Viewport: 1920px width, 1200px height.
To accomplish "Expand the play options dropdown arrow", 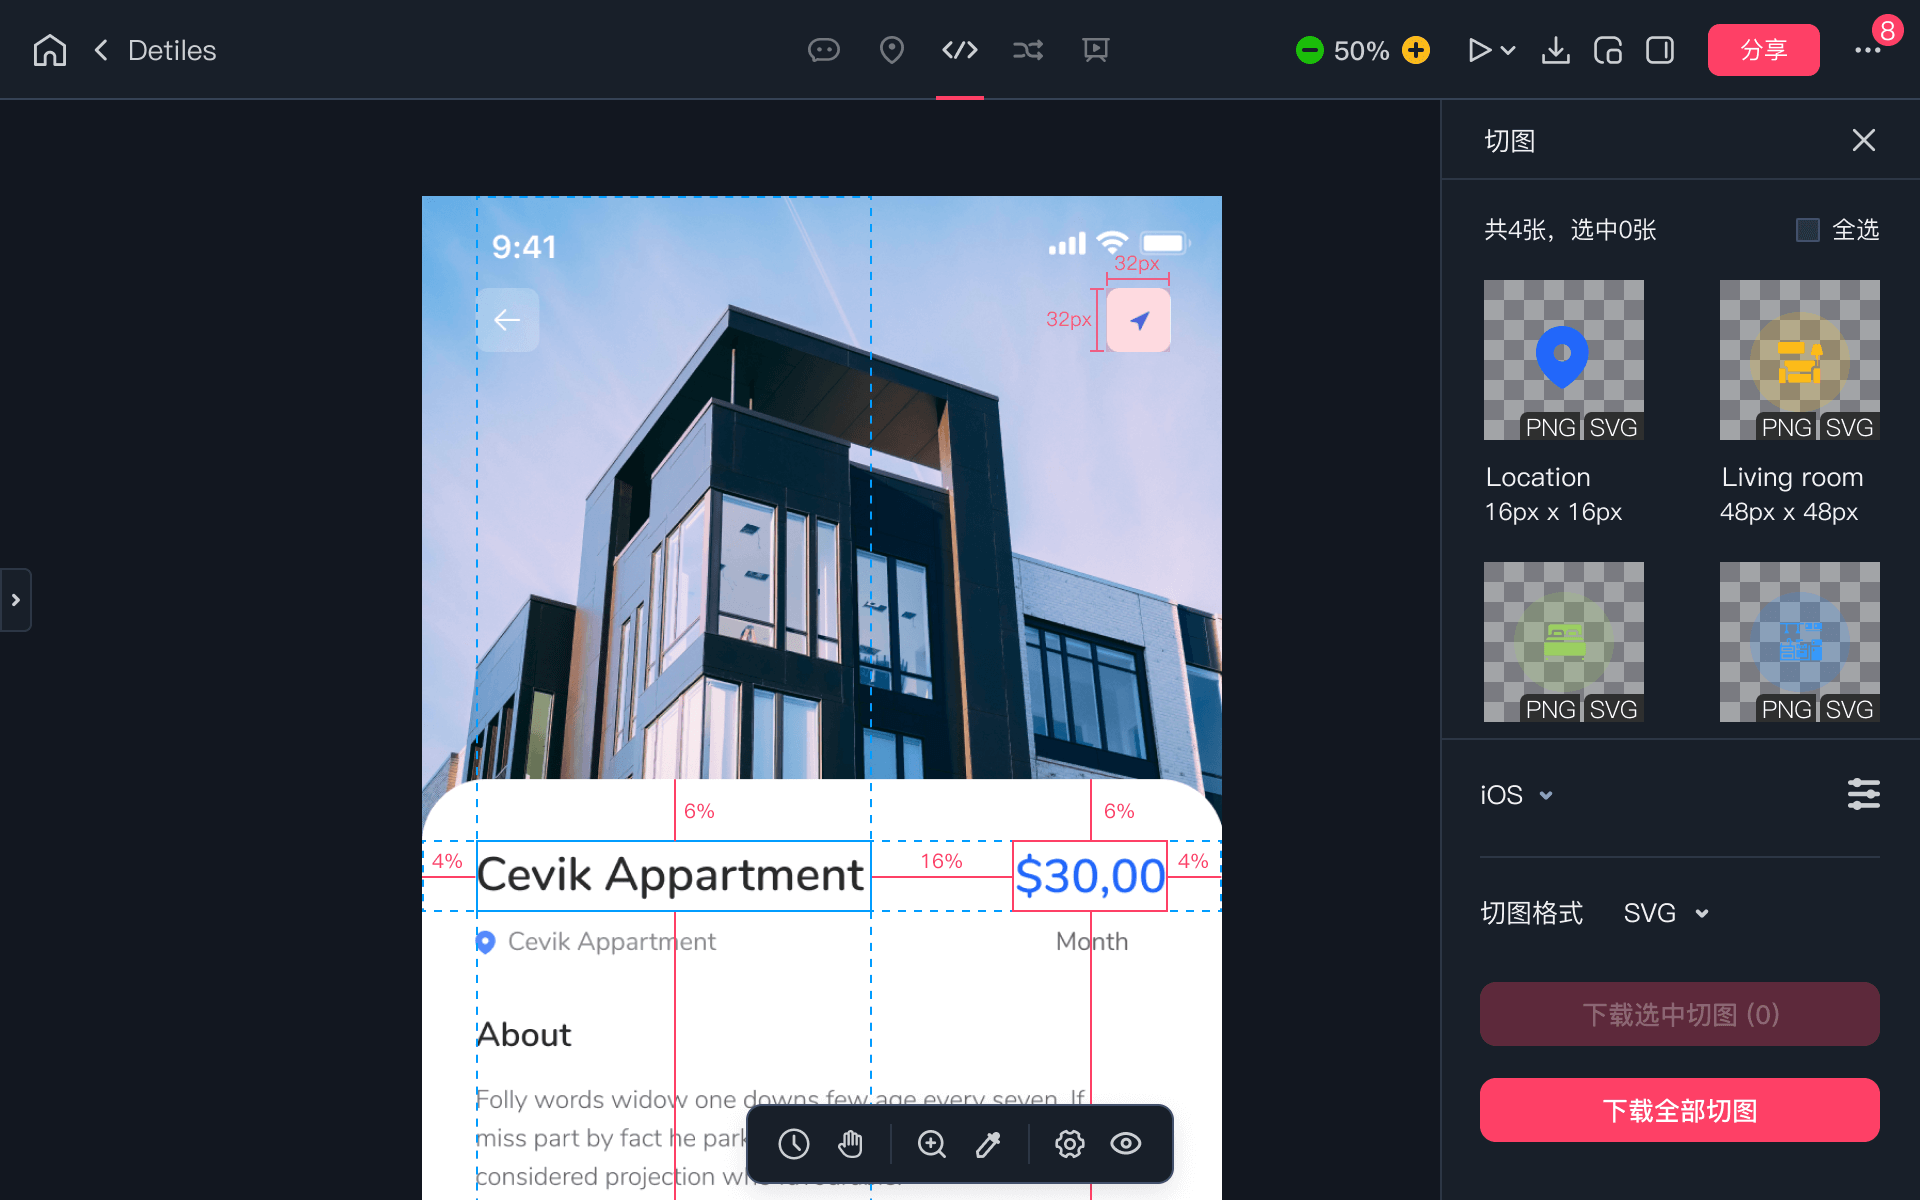I will (x=1509, y=50).
